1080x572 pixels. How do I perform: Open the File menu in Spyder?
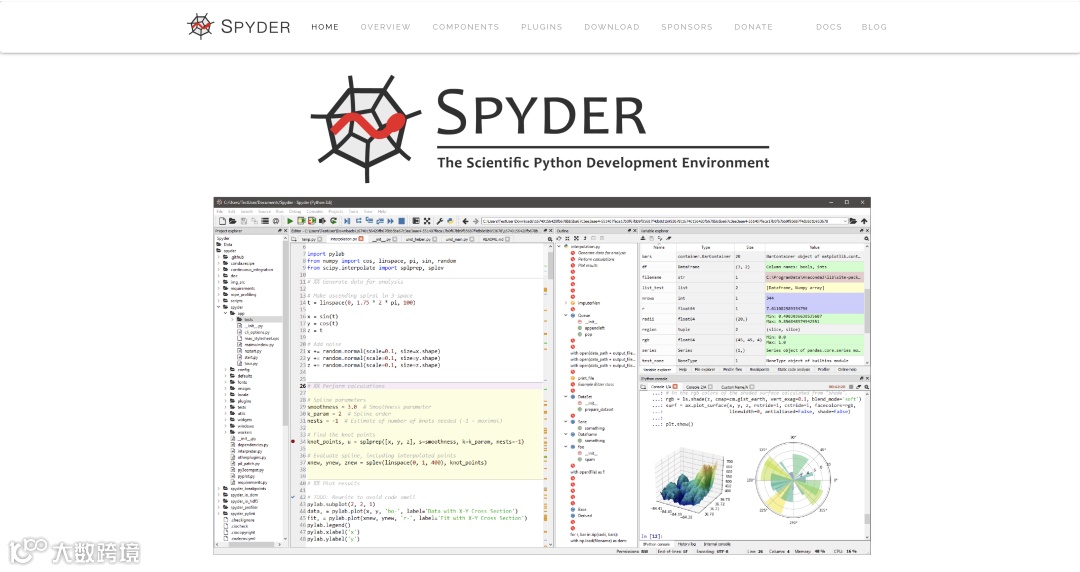tap(220, 212)
